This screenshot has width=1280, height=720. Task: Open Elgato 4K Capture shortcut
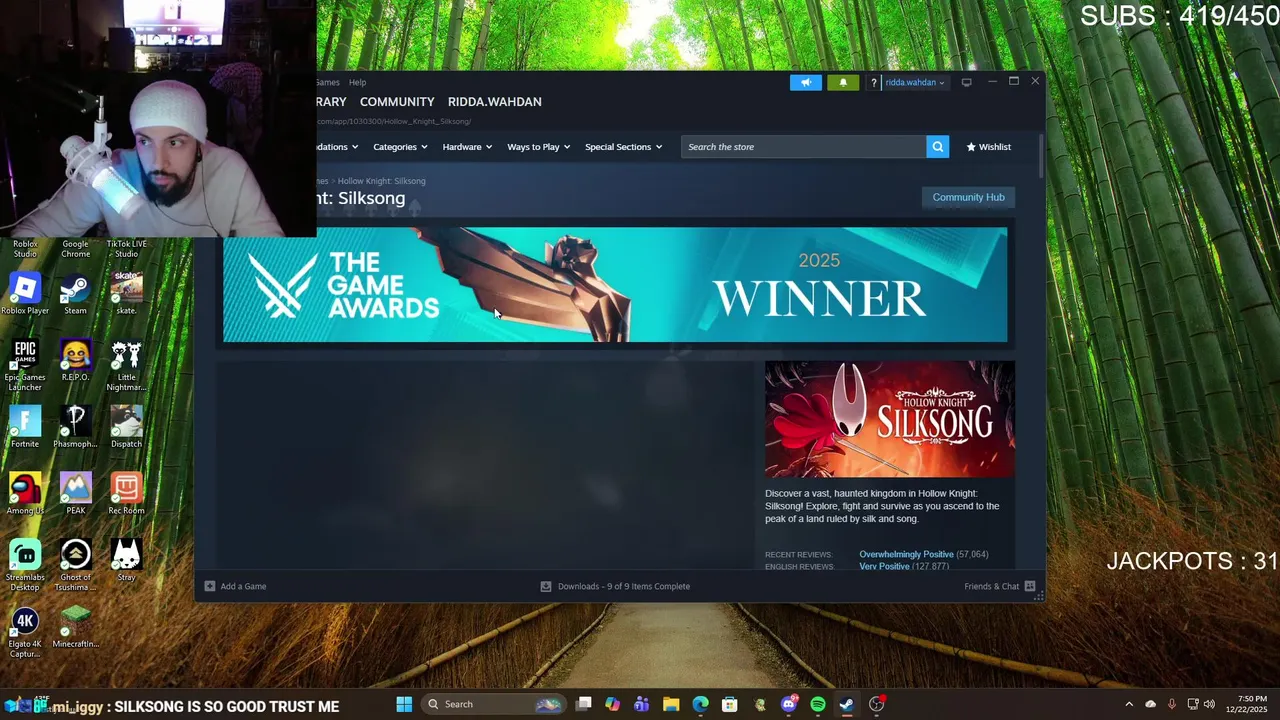[x=25, y=632]
